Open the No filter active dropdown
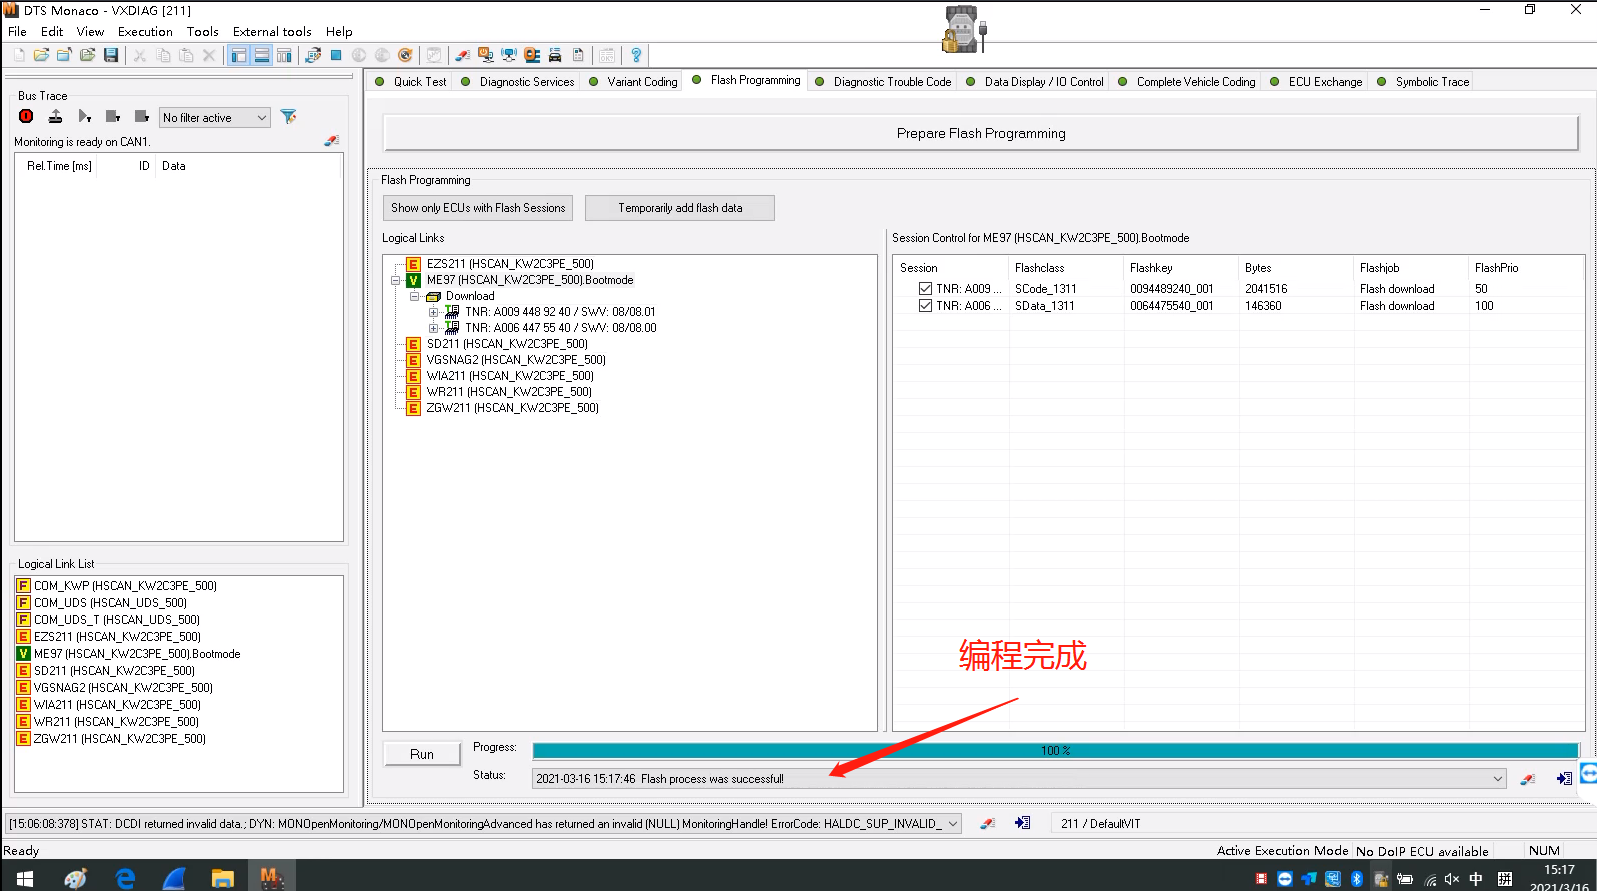1597x891 pixels. (215, 118)
